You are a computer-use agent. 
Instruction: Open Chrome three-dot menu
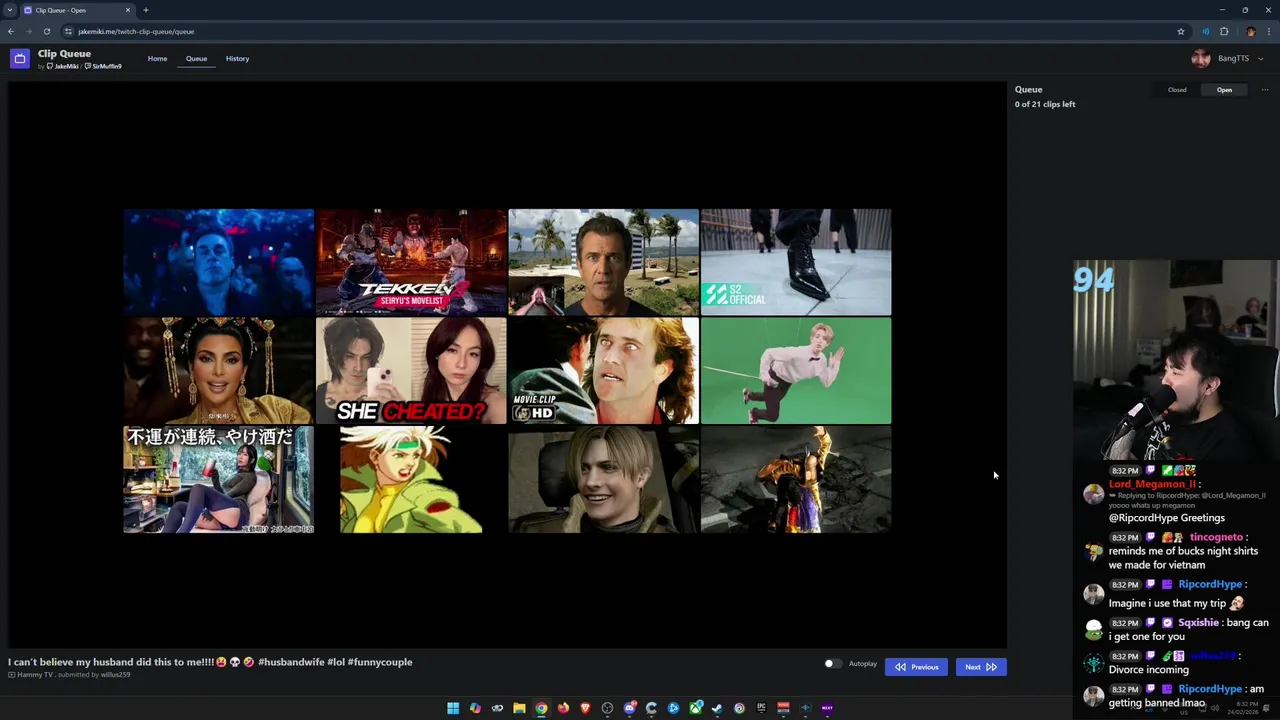pos(1268,31)
